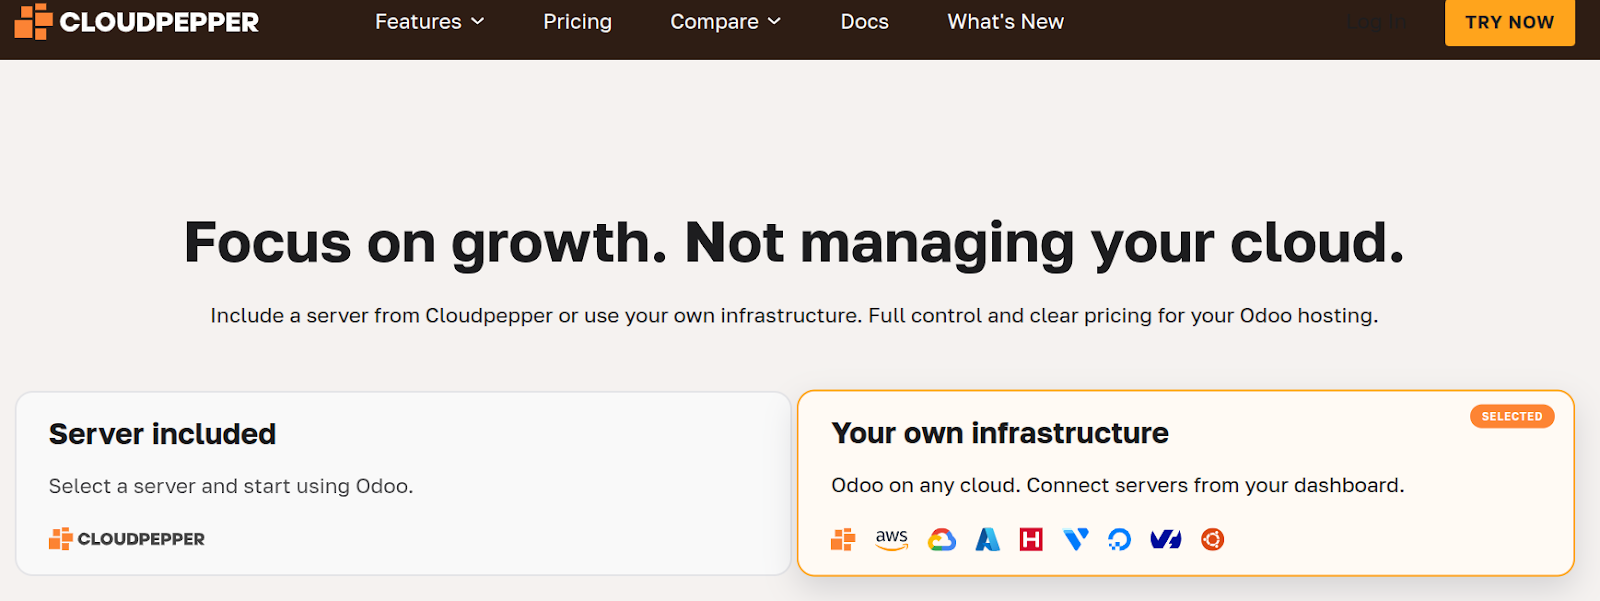The image size is (1600, 601).
Task: Click the Google Cloud provider icon
Action: tap(941, 540)
